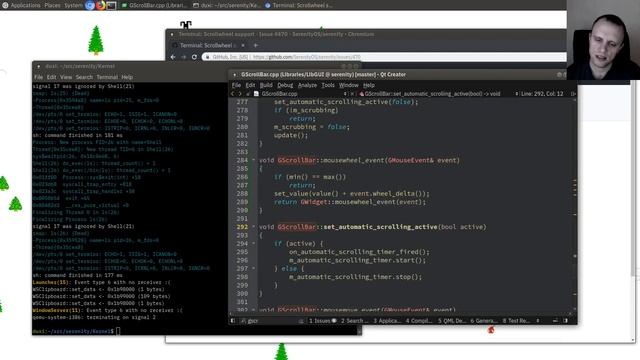Open Qt Creator's Build menu
This screenshot has width=640, height=360.
pyautogui.click(x=266, y=85)
